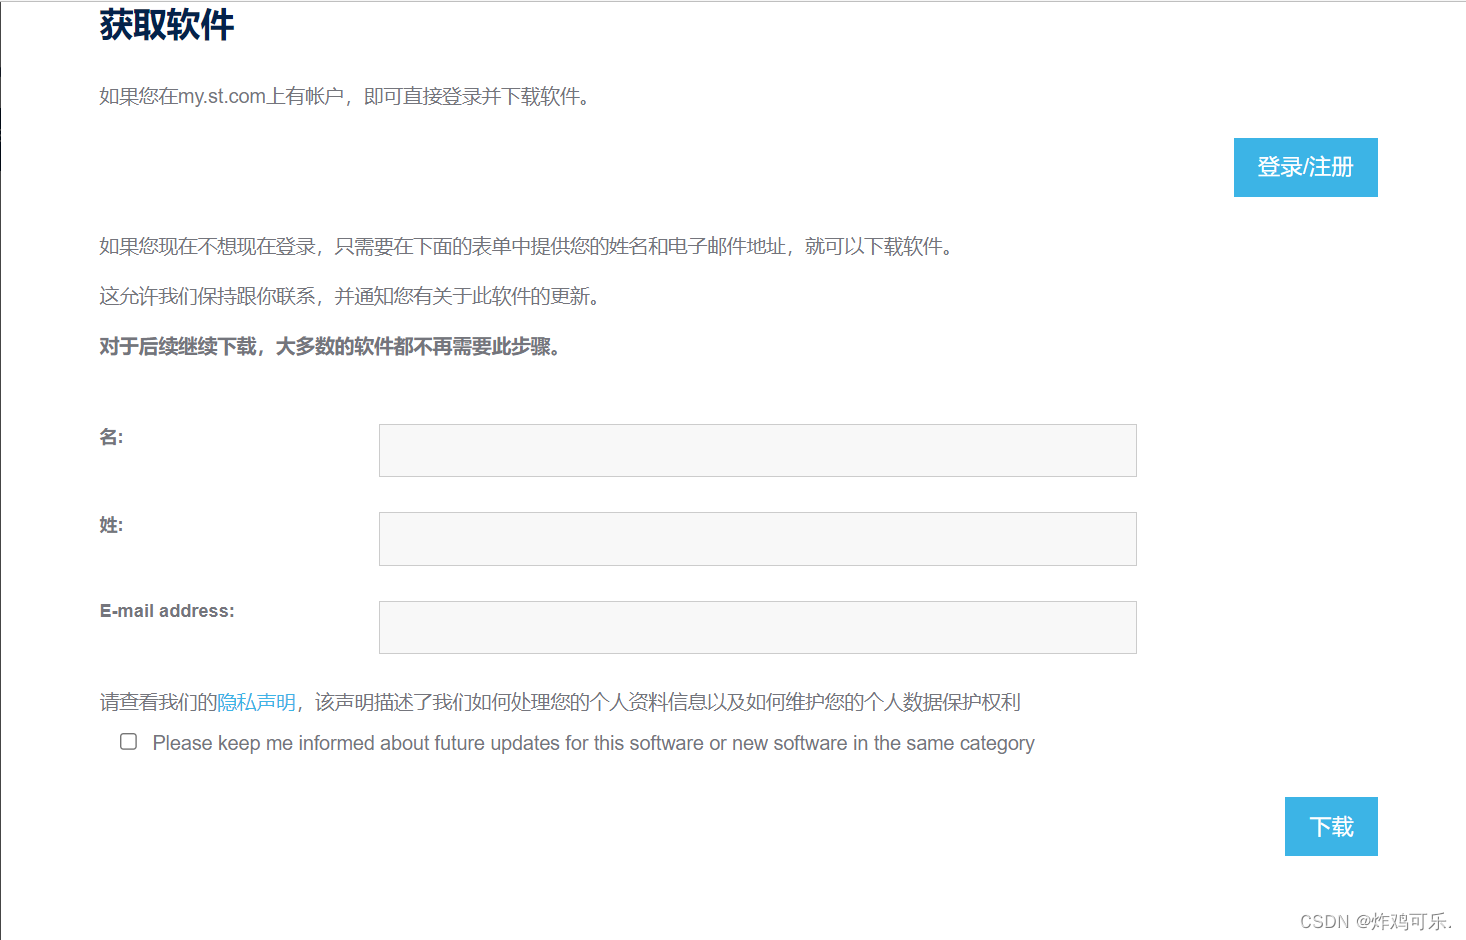Click the CSDN @炸鸡可乐 watermark text

click(x=1372, y=921)
